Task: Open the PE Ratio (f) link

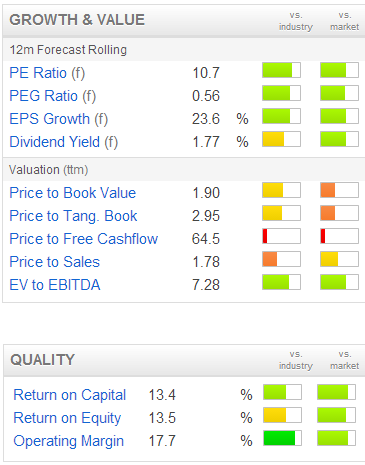Action: [47, 73]
